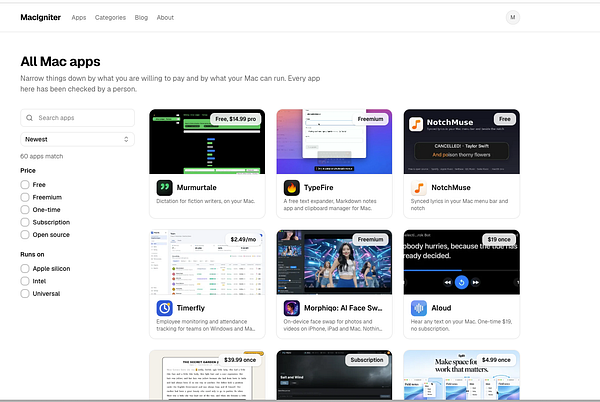
Task: Click rewind control in Aloud preview
Action: (x=447, y=282)
